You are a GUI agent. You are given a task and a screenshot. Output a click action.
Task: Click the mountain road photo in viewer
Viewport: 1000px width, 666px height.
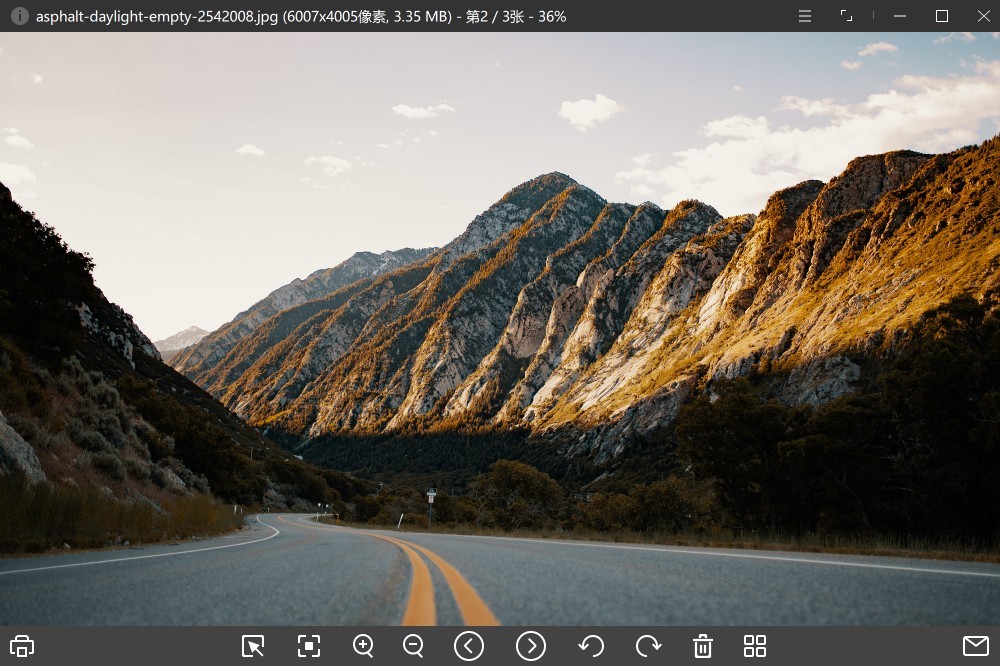500,330
